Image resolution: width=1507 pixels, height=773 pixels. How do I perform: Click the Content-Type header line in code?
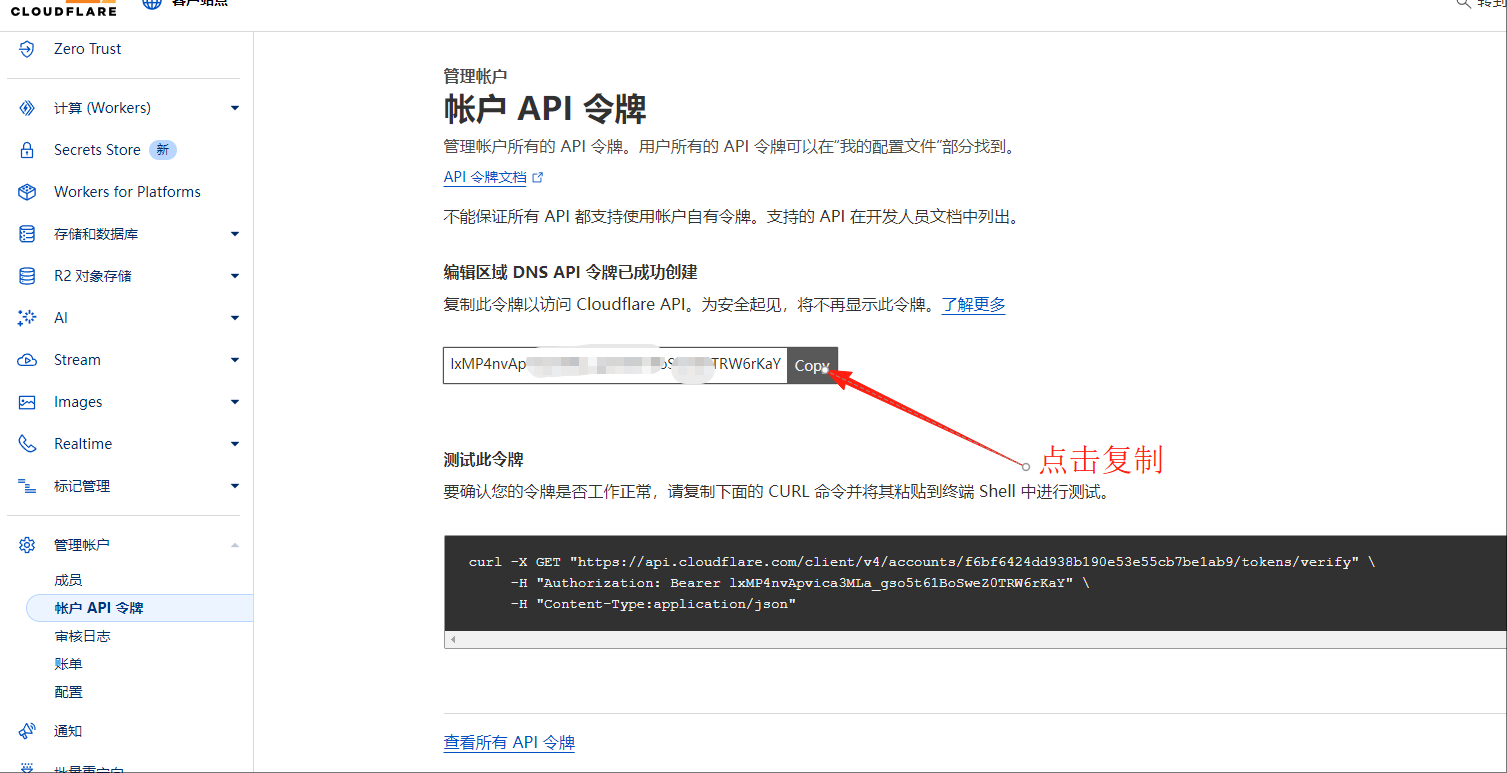coord(653,604)
